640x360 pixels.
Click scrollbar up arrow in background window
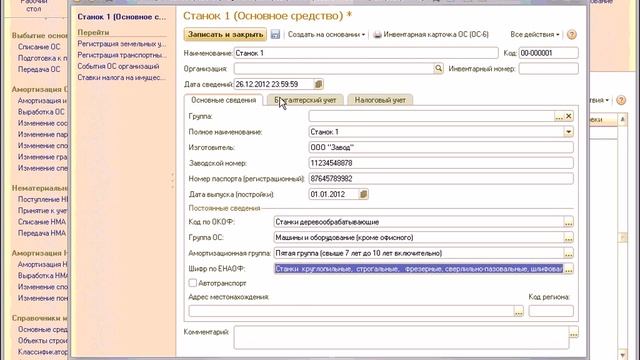point(622,119)
